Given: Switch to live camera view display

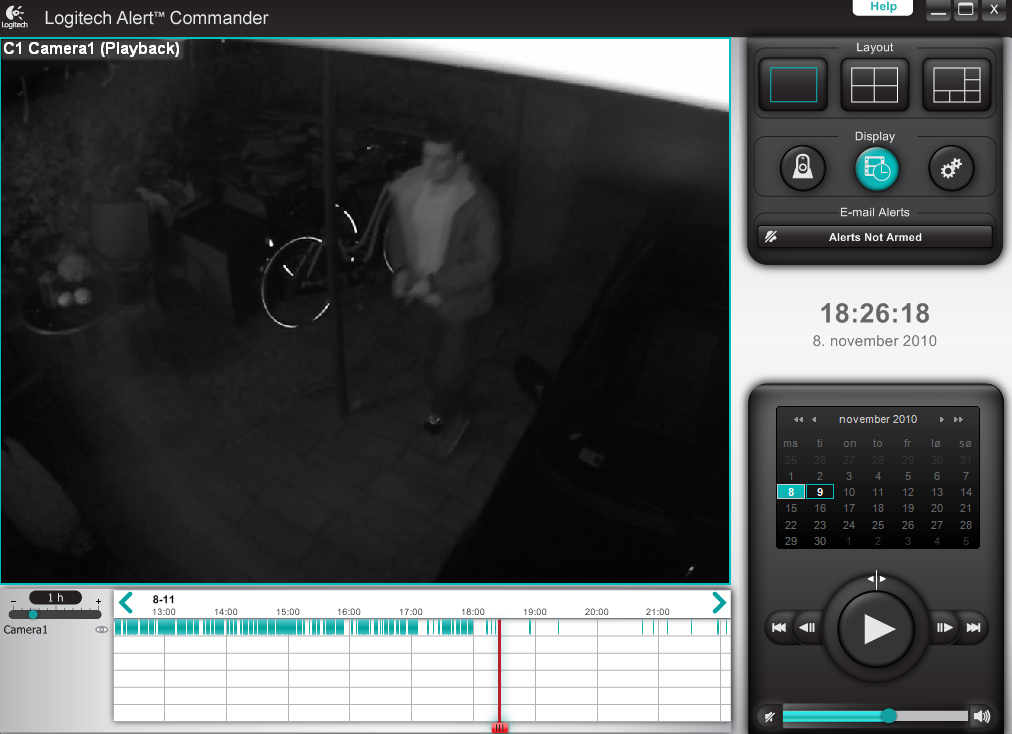Looking at the screenshot, I should [802, 168].
